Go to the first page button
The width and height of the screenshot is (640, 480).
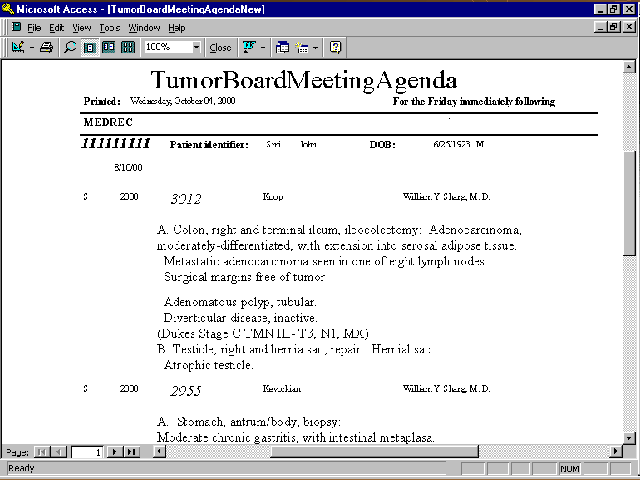(42, 452)
